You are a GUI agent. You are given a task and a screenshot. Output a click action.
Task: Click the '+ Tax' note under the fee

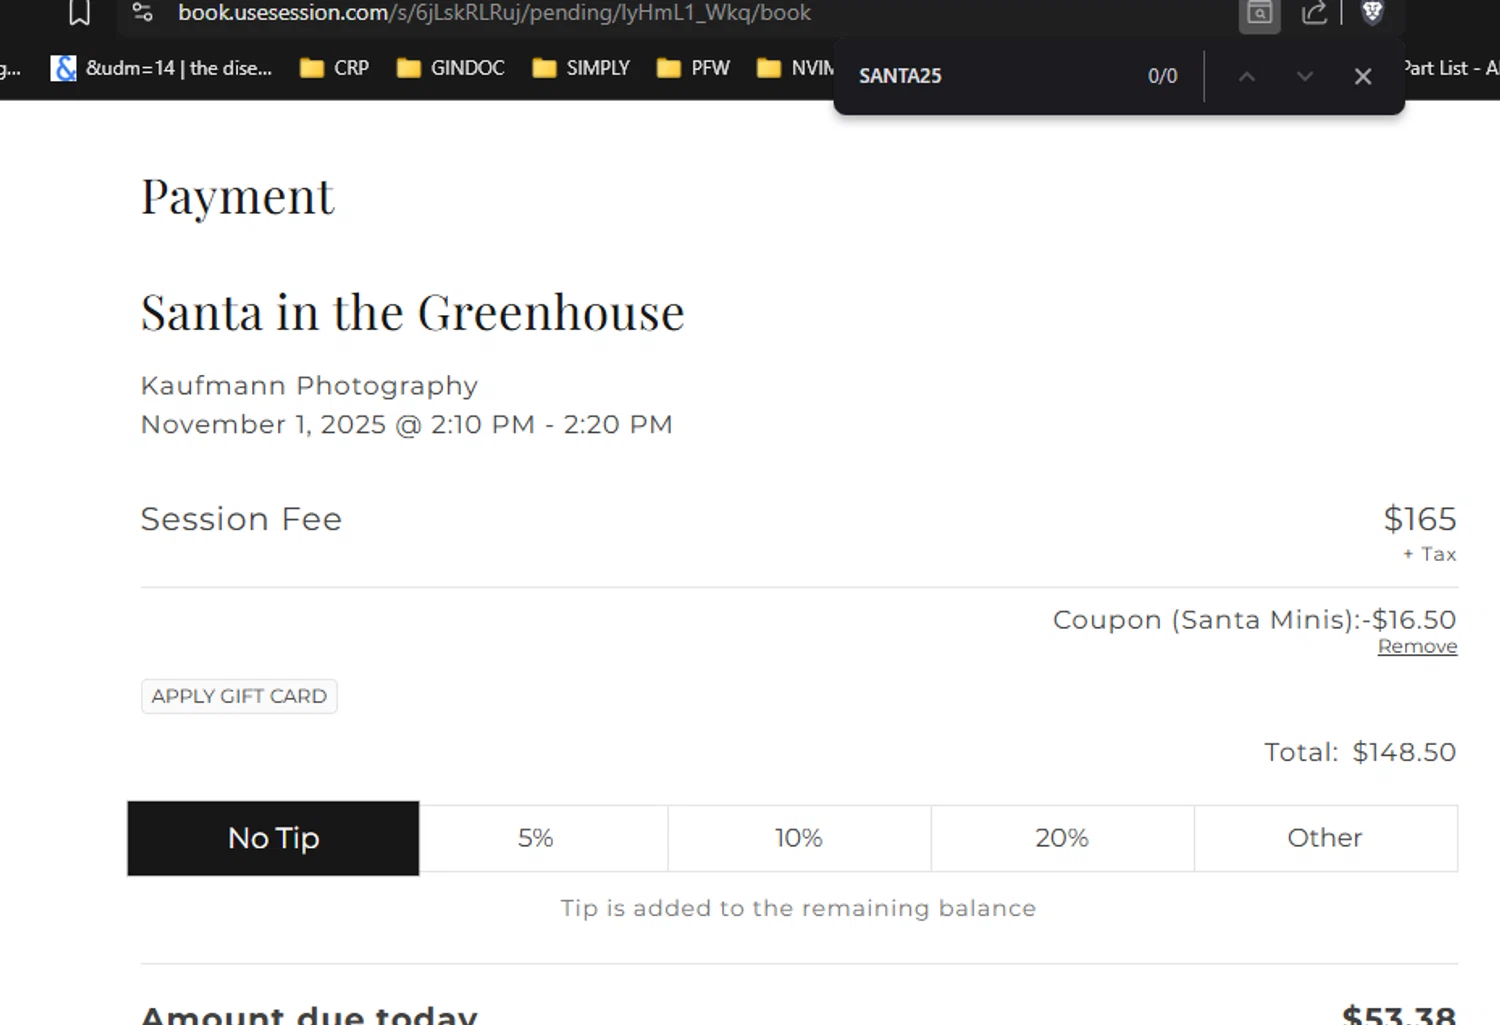(1429, 554)
